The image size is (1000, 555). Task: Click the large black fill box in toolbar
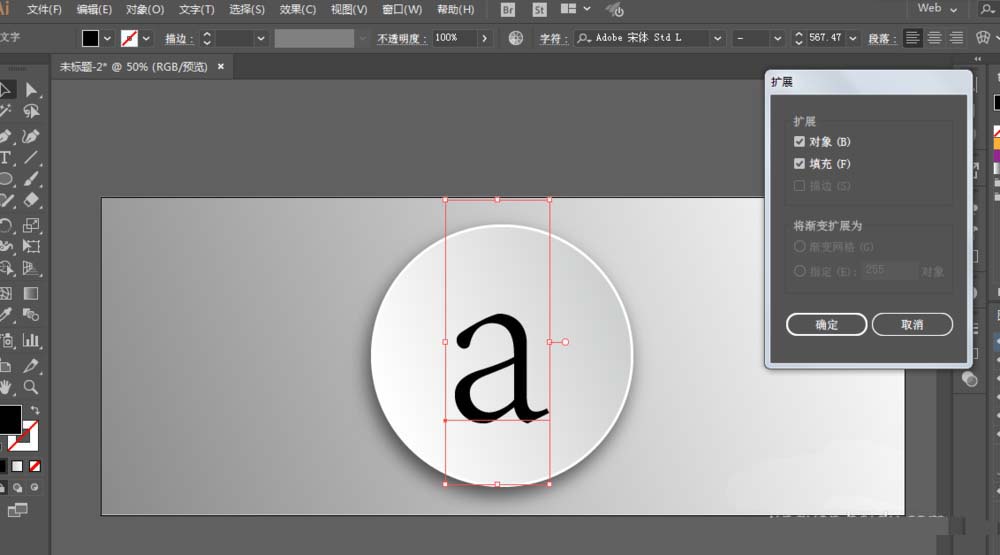pos(10,419)
